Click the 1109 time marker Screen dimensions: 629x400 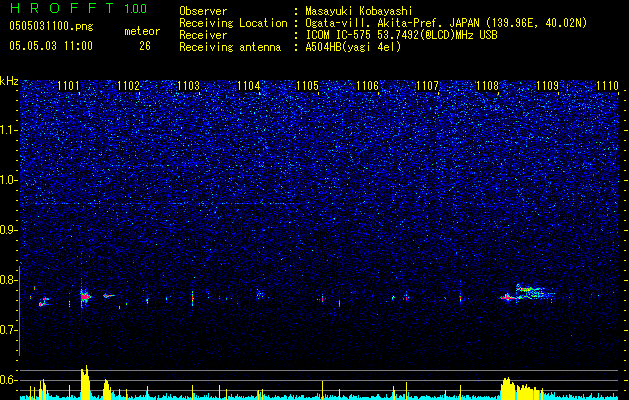[547, 86]
